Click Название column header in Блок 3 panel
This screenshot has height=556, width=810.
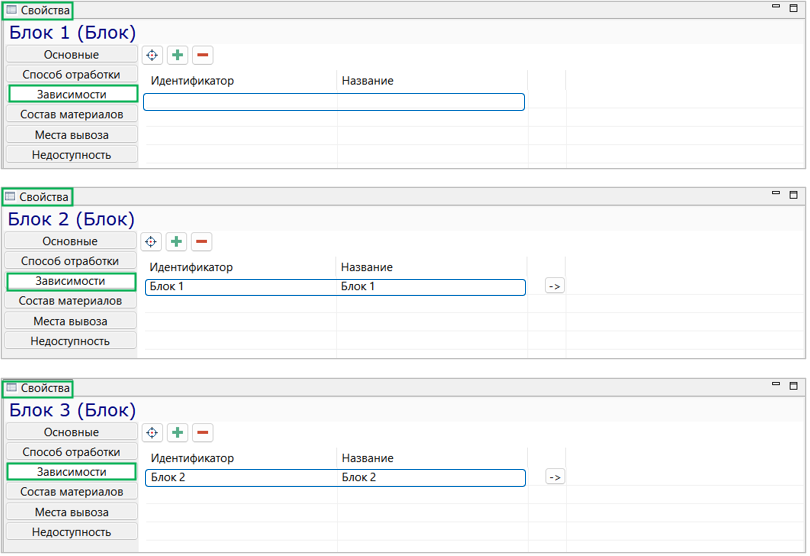coord(367,458)
